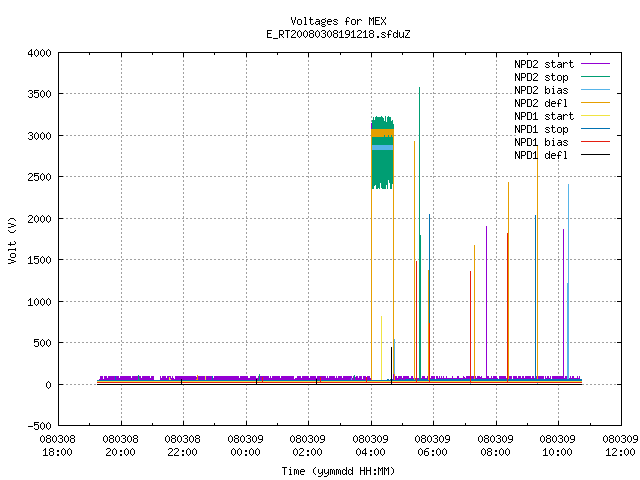Click the 'NPD2 stop' legend label
This screenshot has height=480, width=640.
(541, 77)
